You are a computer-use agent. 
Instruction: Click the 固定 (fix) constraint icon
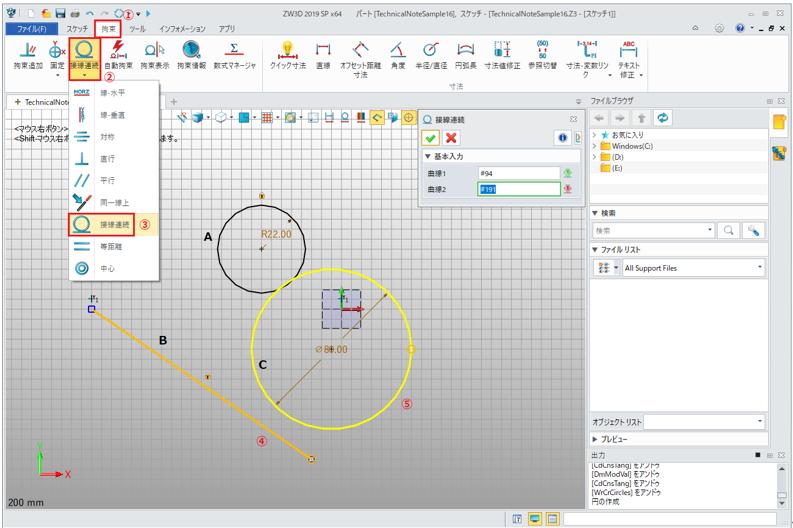[x=57, y=56]
